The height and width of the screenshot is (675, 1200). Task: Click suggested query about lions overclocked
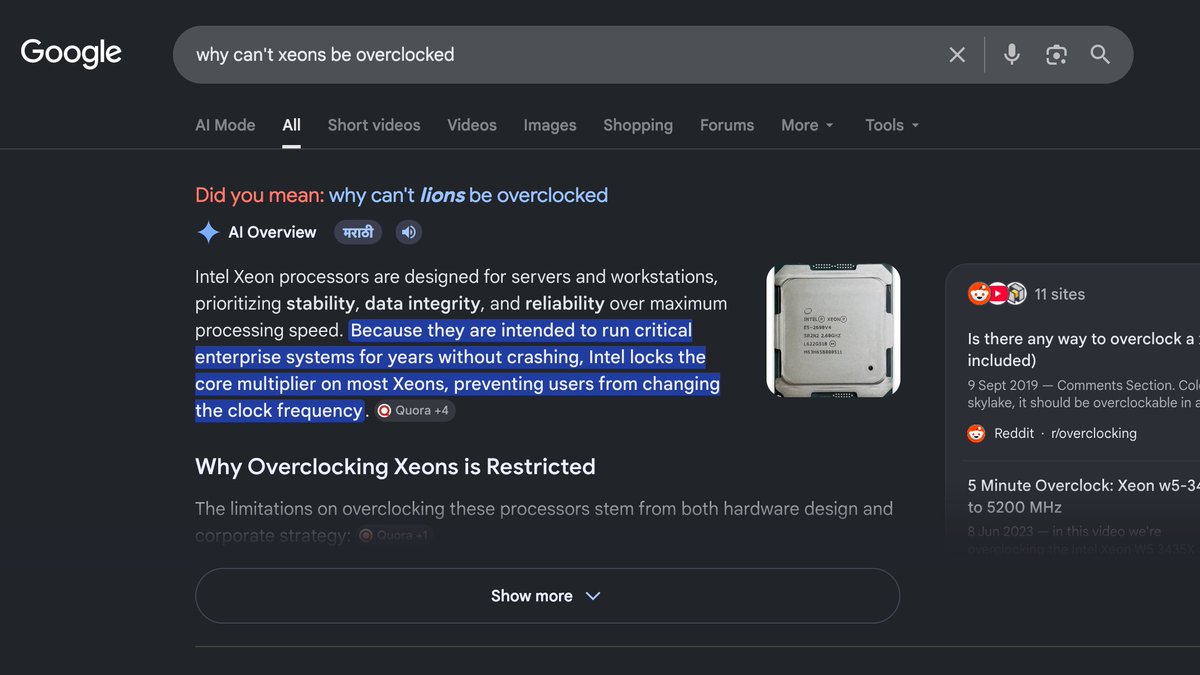[468, 195]
